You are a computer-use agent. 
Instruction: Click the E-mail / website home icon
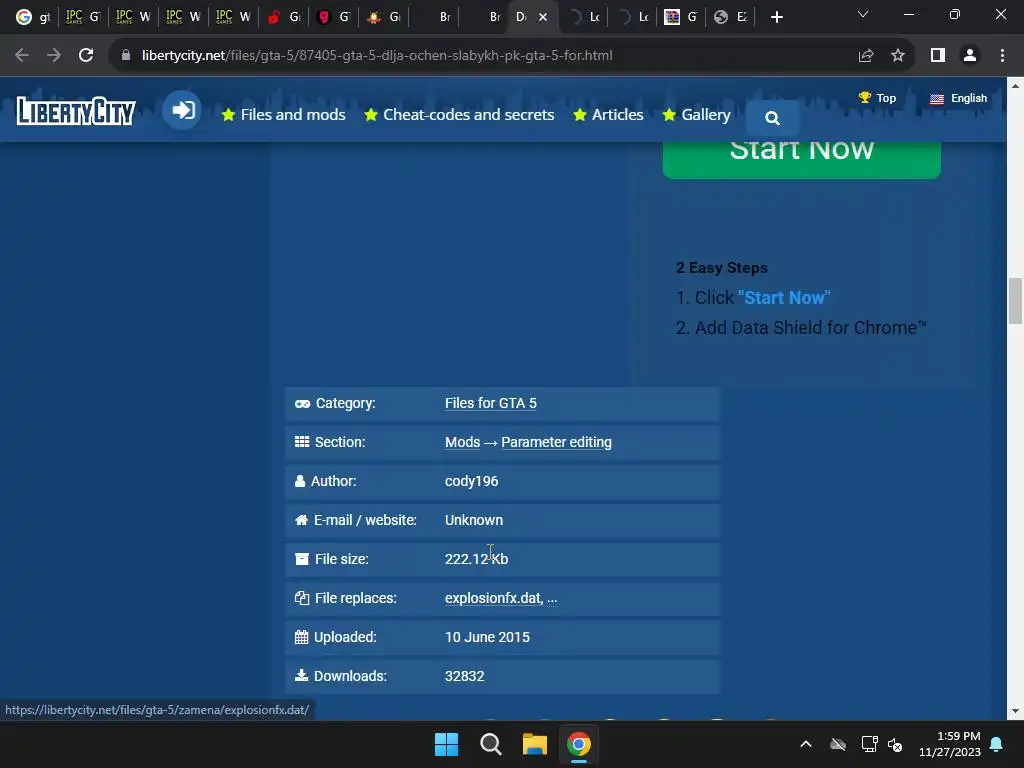[x=301, y=520]
